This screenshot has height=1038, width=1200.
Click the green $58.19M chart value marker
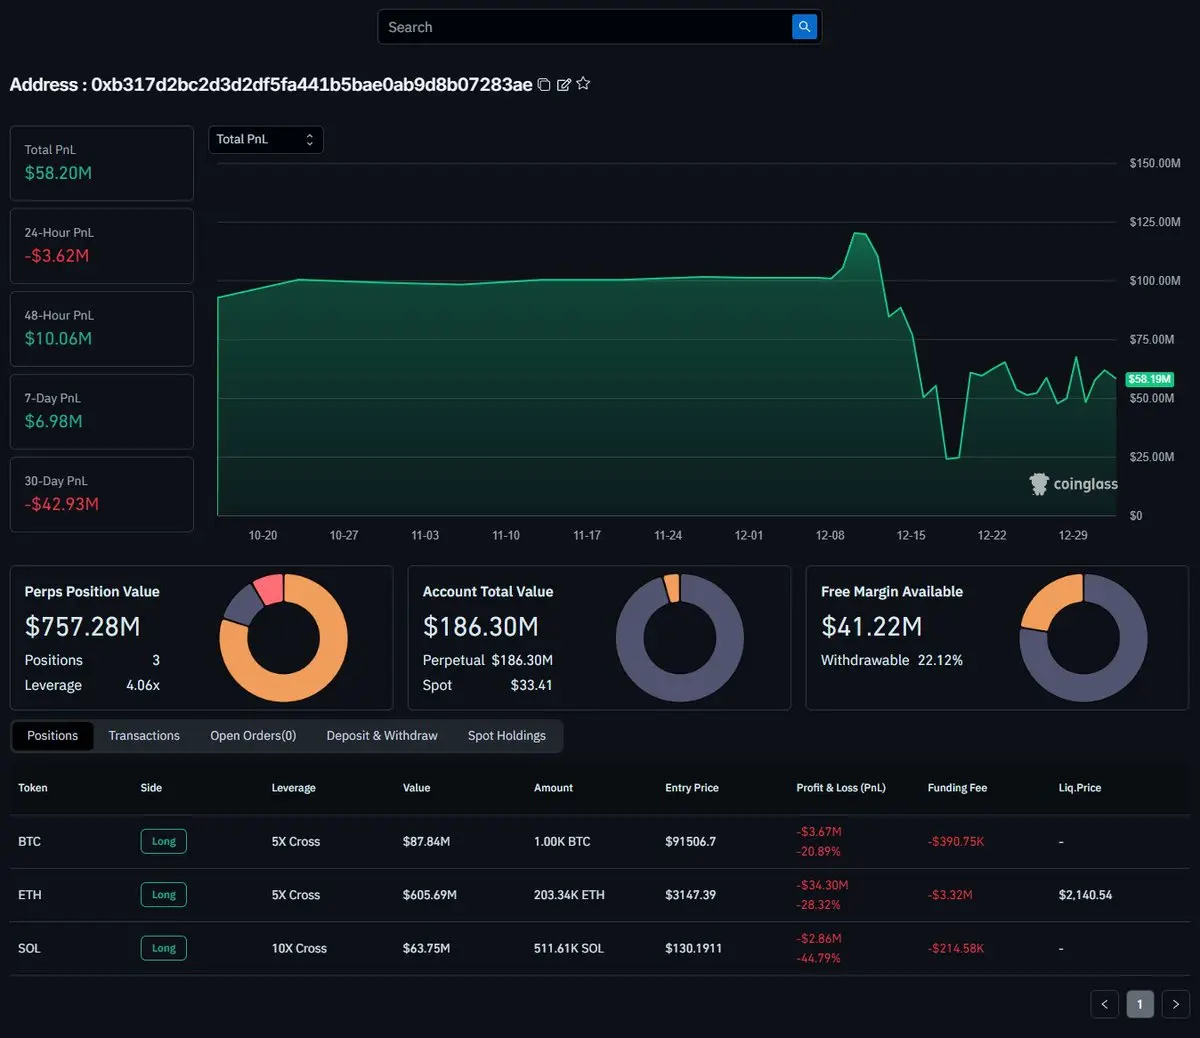point(1149,379)
